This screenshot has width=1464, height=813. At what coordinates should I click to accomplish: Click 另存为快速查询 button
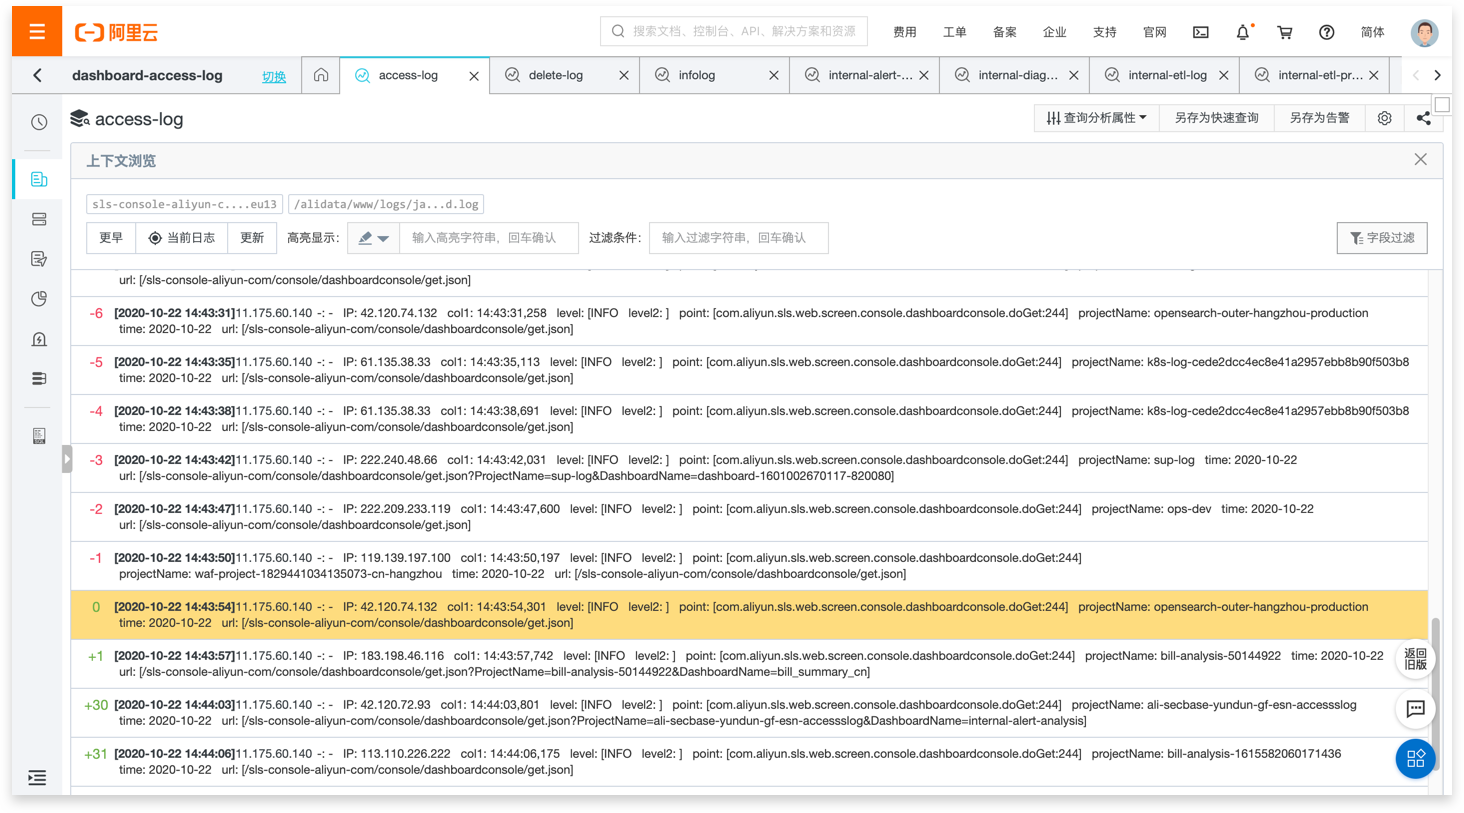1217,118
